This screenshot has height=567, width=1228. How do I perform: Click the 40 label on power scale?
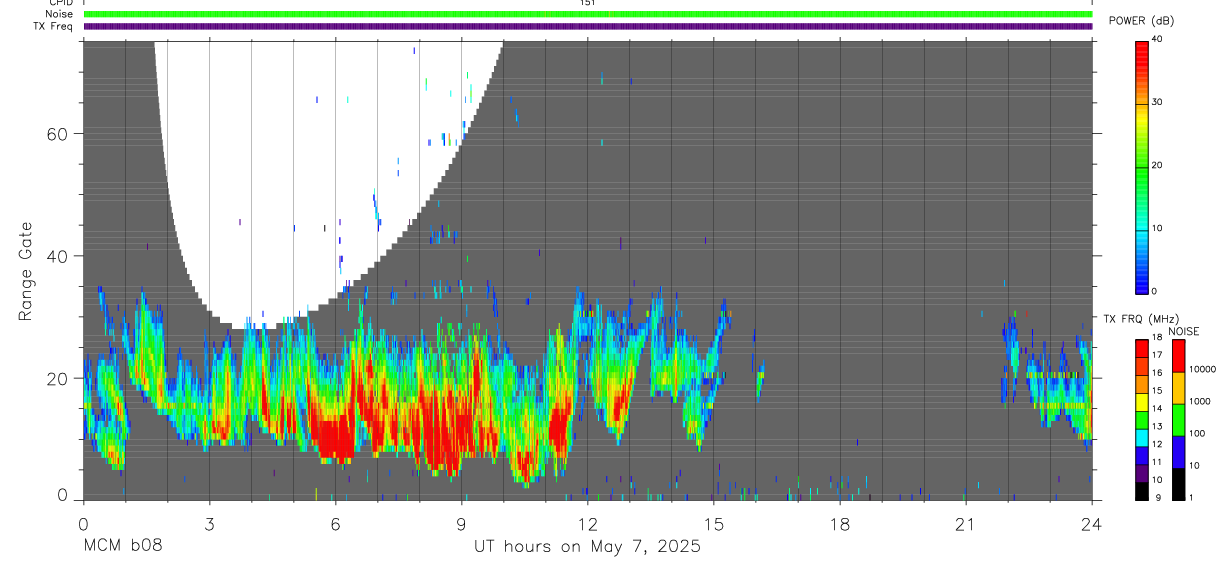pyautogui.click(x=1158, y=39)
